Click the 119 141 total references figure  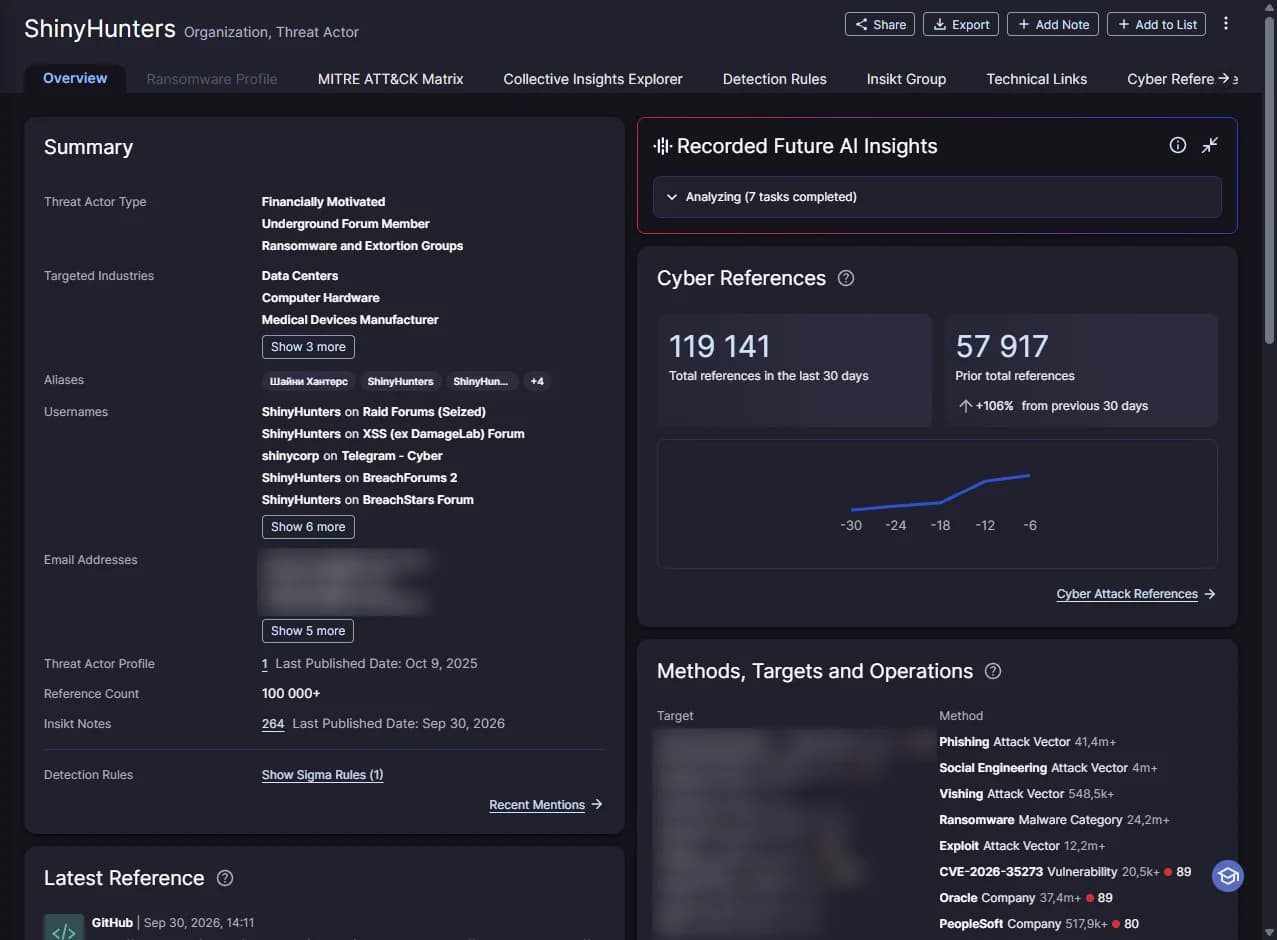tap(720, 346)
